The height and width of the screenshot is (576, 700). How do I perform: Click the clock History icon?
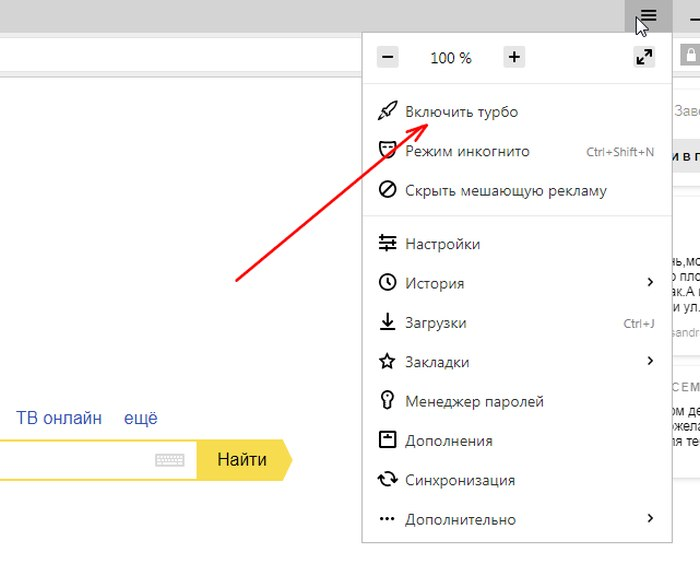tap(387, 283)
